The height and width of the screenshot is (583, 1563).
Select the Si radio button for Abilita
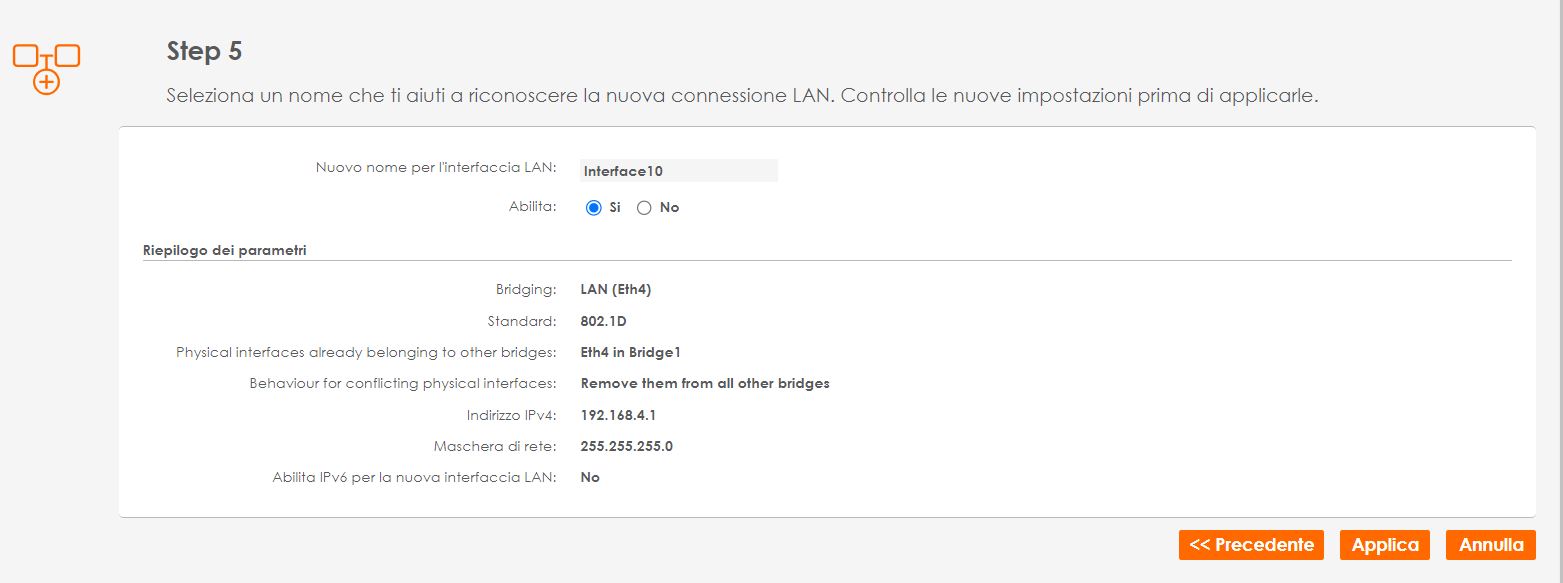click(594, 208)
